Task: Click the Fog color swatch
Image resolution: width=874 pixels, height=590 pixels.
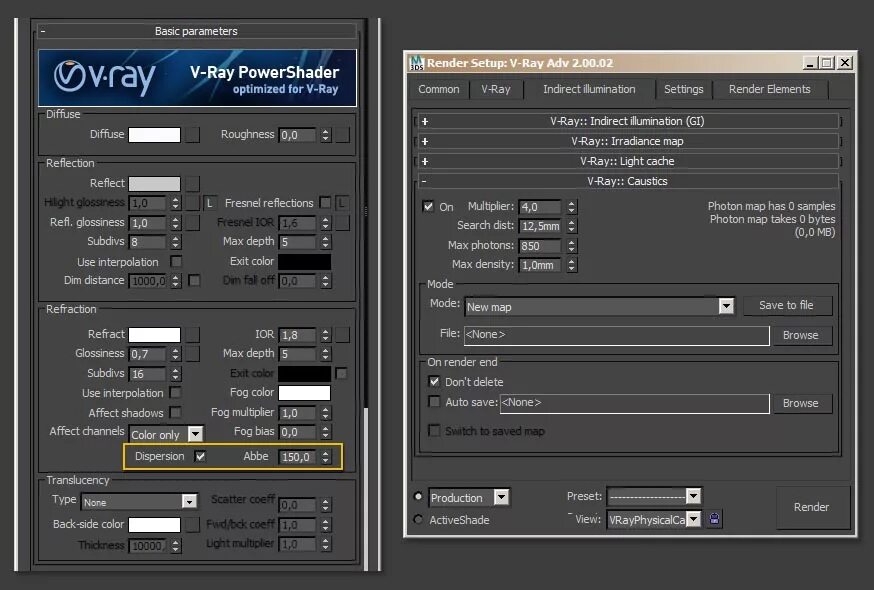Action: pyautogui.click(x=304, y=393)
